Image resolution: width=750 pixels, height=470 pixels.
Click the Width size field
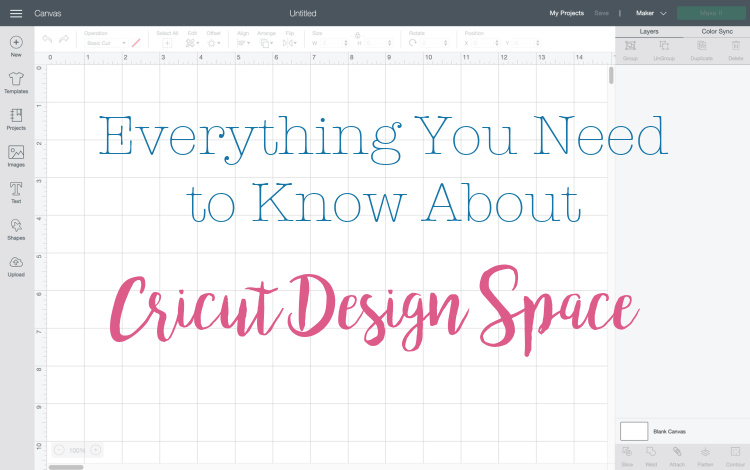[334, 43]
